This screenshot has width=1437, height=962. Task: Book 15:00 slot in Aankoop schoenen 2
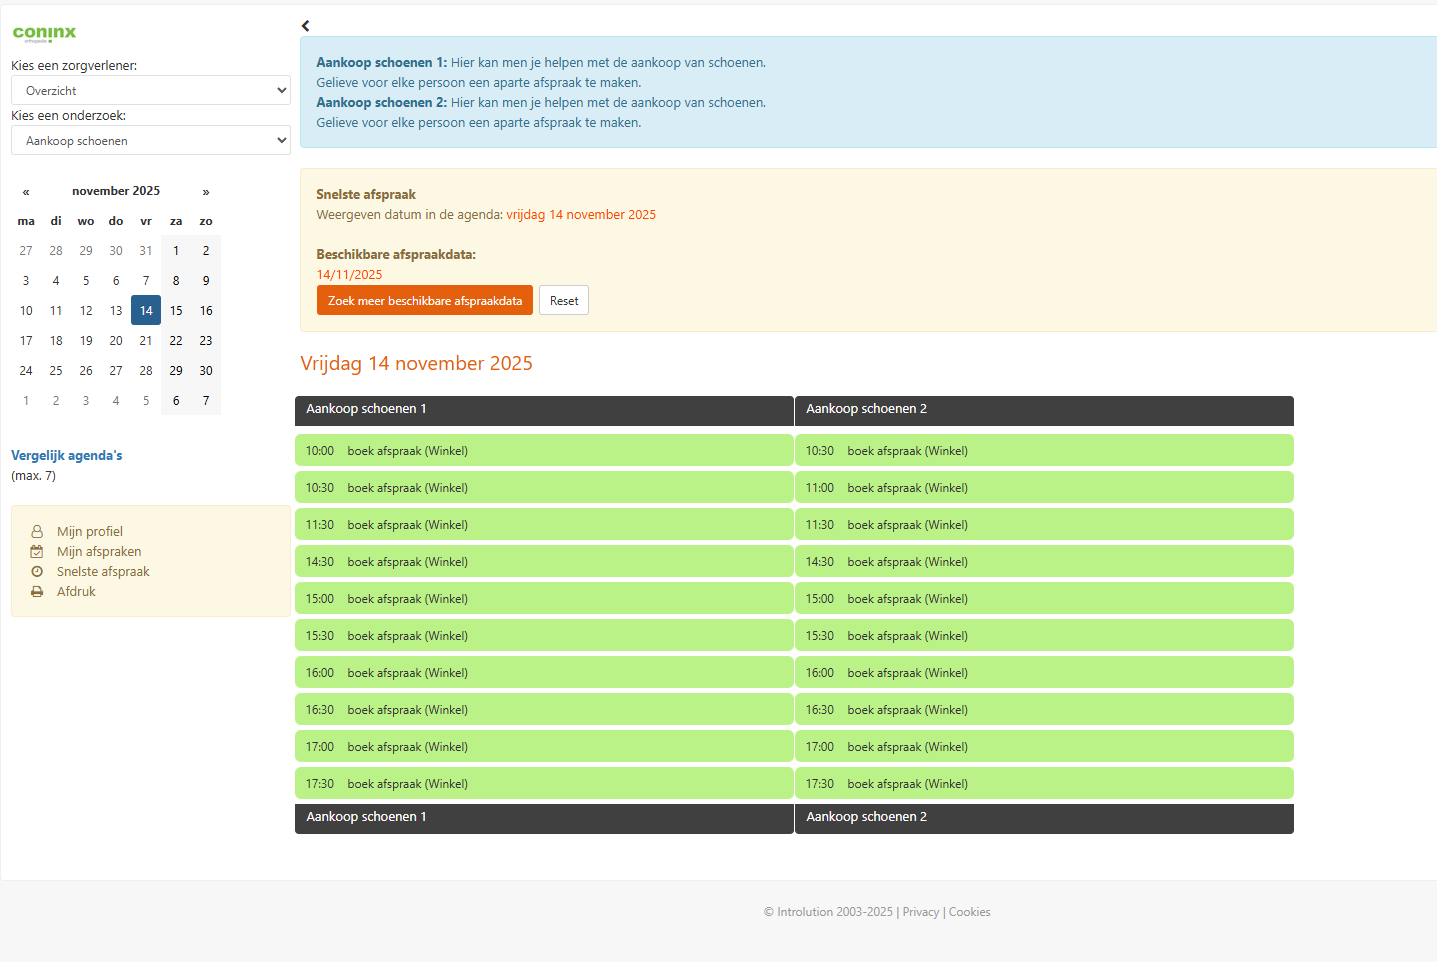coord(1044,599)
